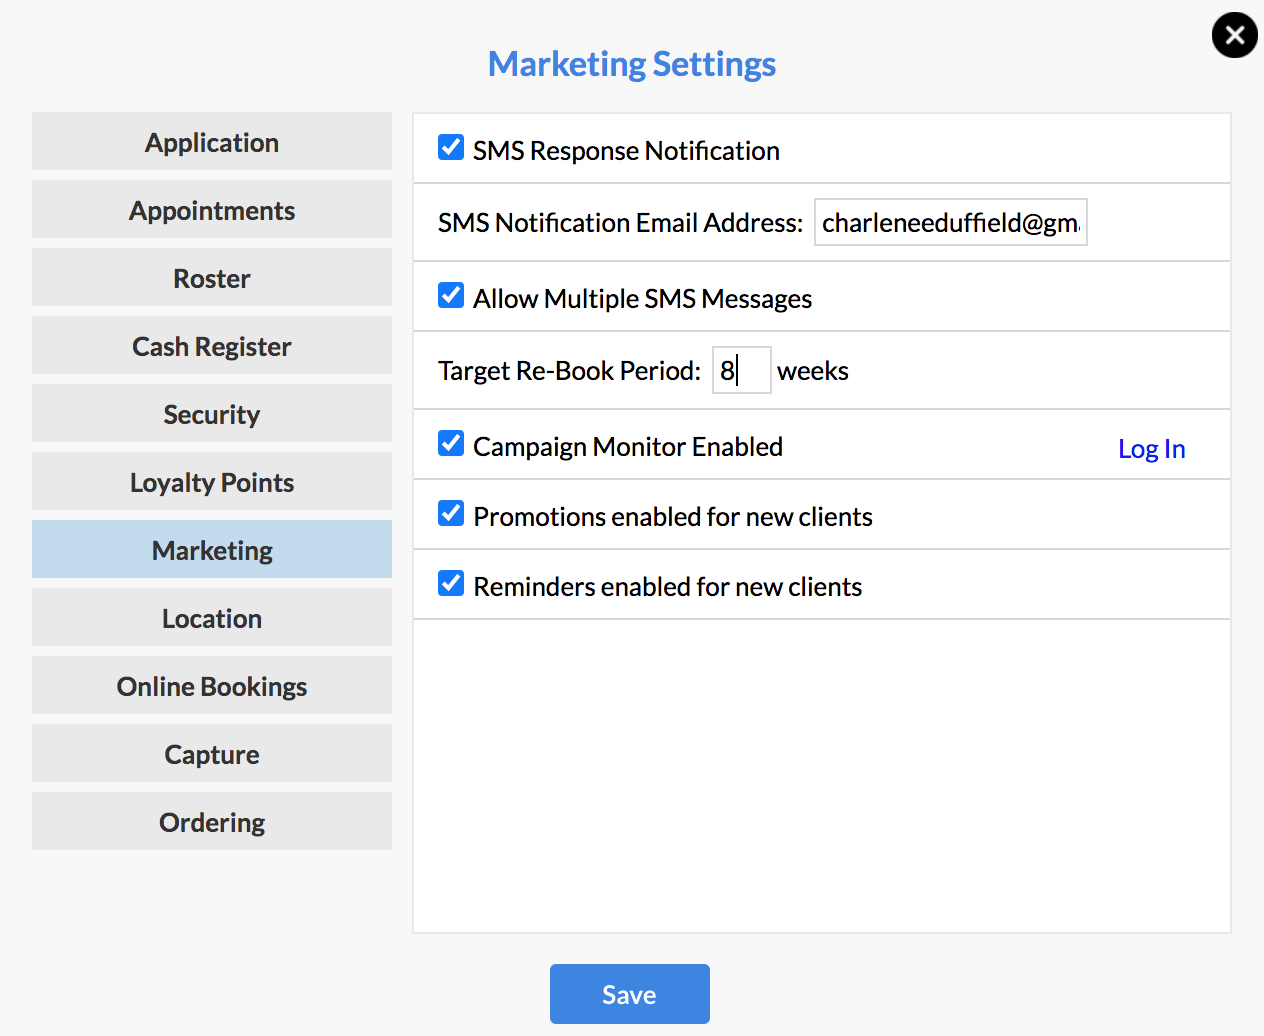Image resolution: width=1264 pixels, height=1036 pixels.
Task: Click the "Target Re-Book Period:" label
Action: tap(570, 370)
